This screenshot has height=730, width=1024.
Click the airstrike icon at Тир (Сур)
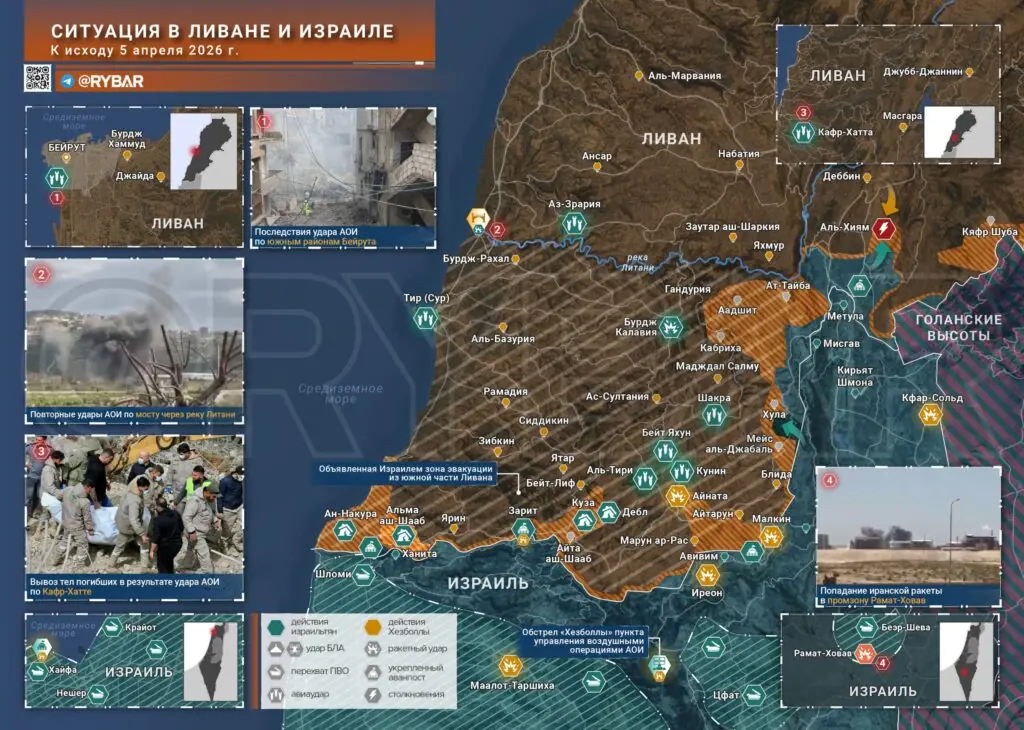pyautogui.click(x=425, y=319)
